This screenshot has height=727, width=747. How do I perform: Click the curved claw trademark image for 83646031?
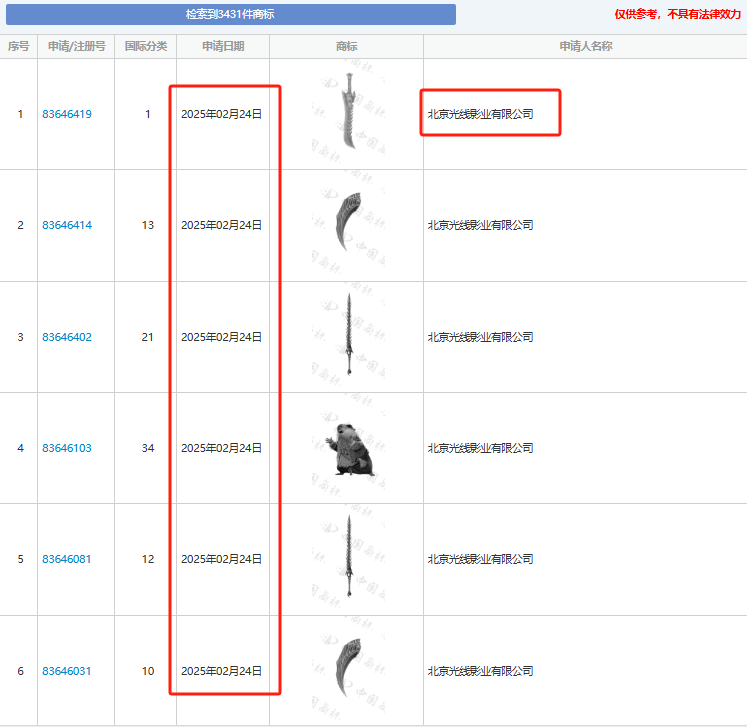(347, 669)
